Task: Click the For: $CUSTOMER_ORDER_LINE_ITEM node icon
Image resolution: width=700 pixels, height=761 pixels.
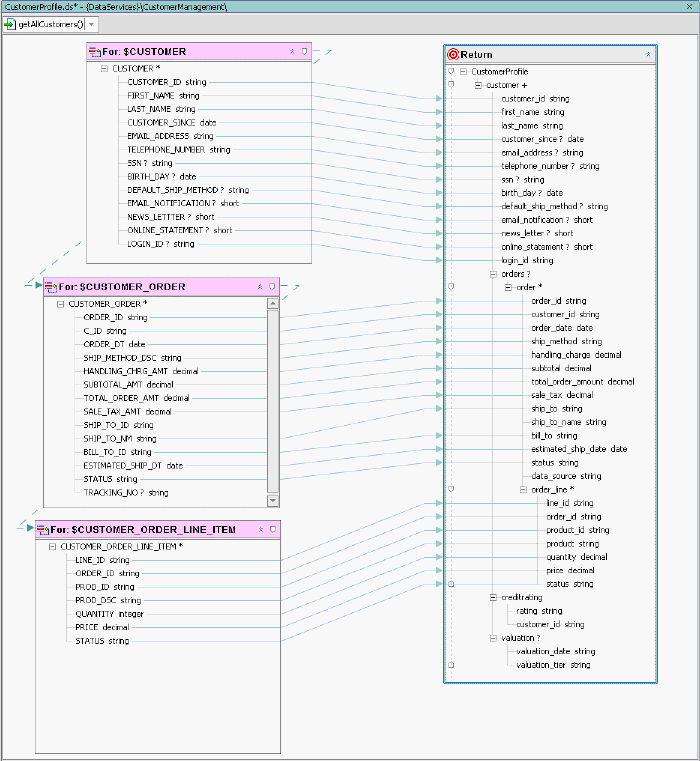Action: pos(43,529)
